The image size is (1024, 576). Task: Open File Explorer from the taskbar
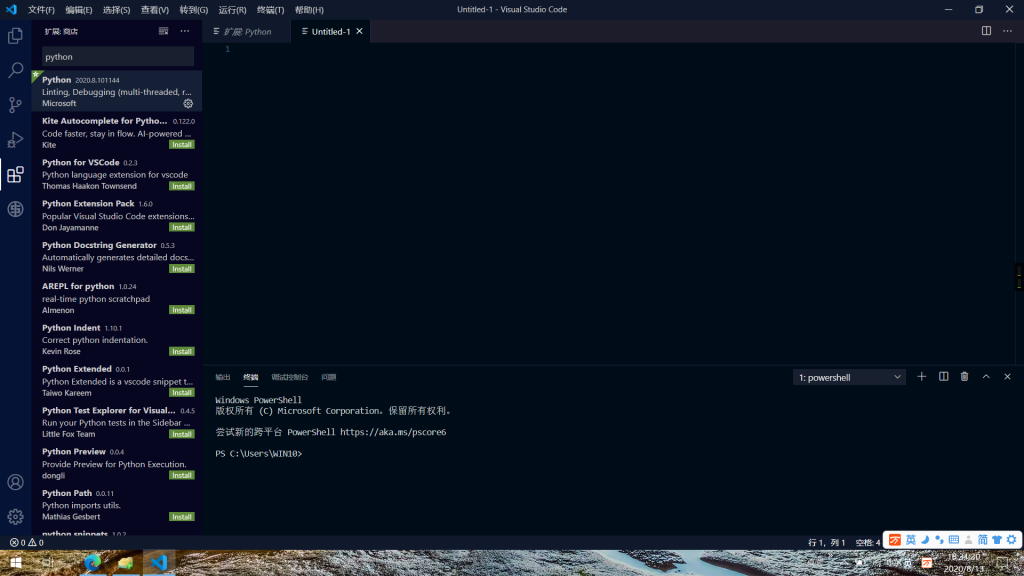[125, 562]
